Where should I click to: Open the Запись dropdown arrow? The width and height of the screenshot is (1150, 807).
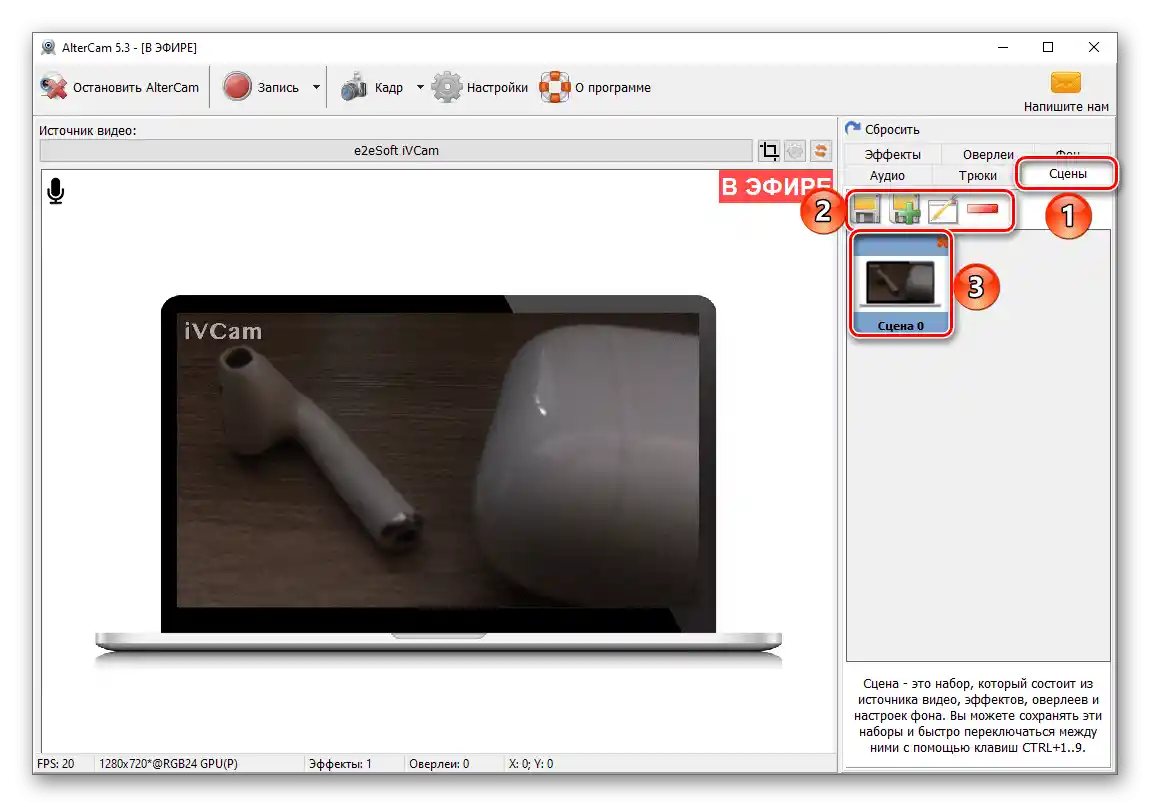[316, 87]
